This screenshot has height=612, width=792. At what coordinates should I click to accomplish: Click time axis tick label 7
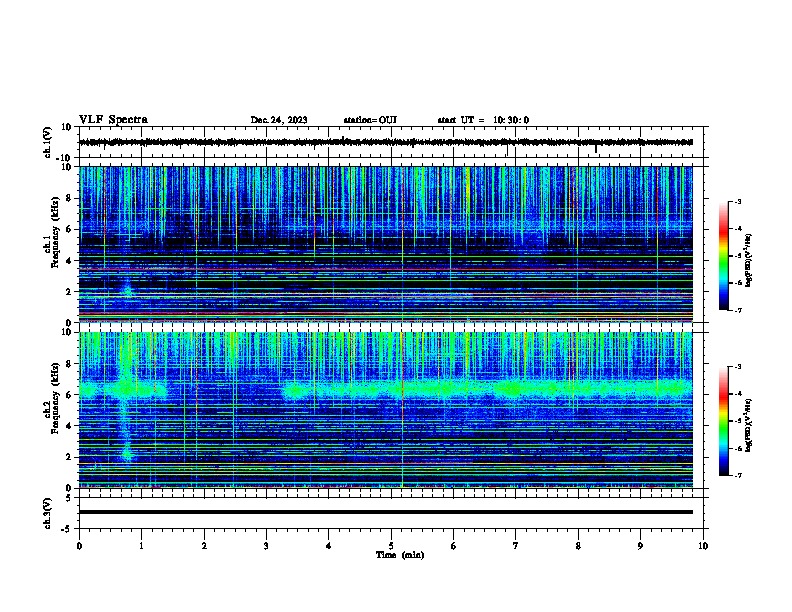[516, 546]
